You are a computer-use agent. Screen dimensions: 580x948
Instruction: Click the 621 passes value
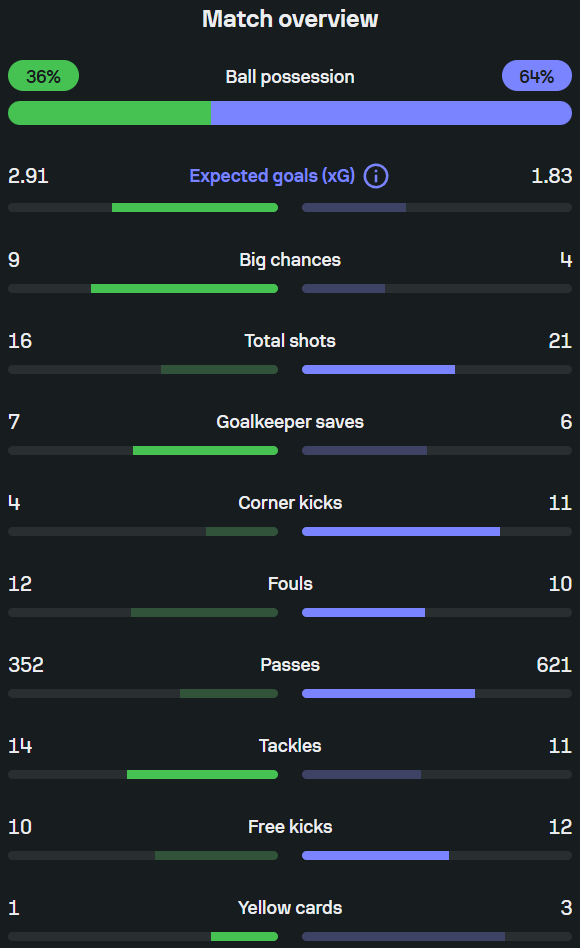(554, 665)
